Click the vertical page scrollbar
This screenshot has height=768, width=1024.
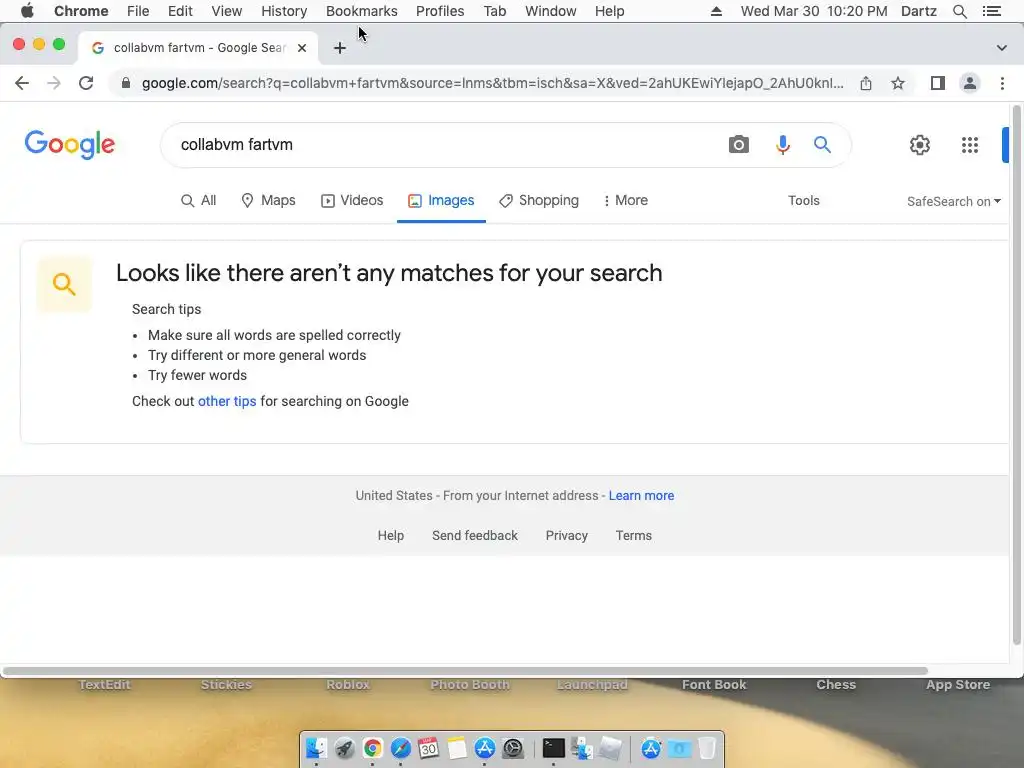tap(1016, 376)
